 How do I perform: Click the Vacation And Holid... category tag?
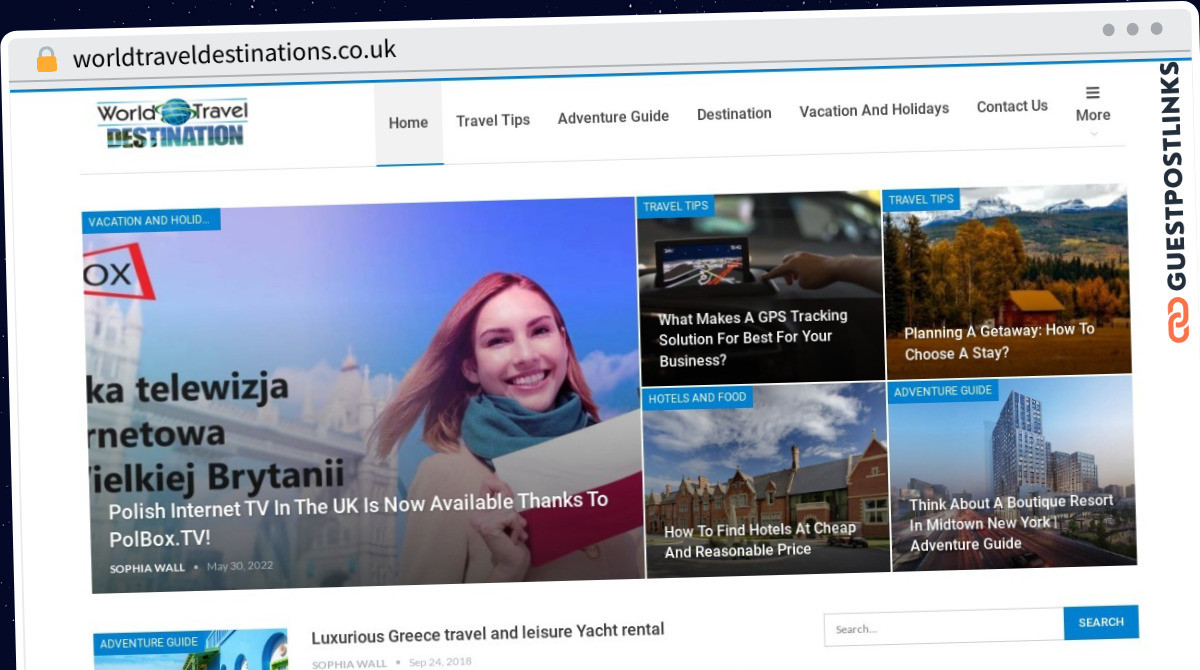[151, 221]
